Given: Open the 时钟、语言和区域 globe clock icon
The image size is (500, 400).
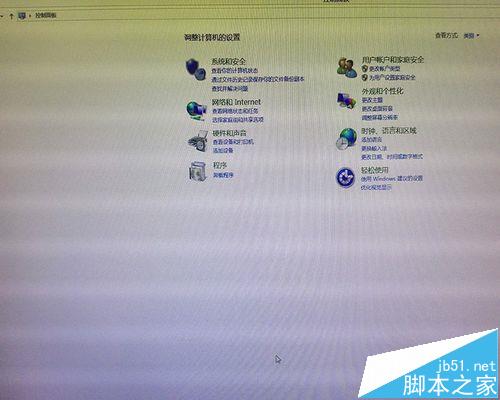Looking at the screenshot, I should 346,139.
